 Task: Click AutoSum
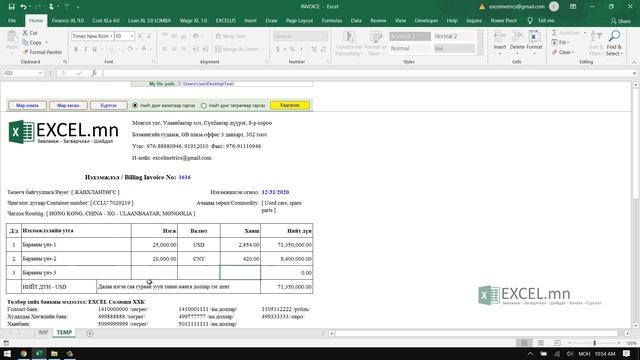point(565,33)
